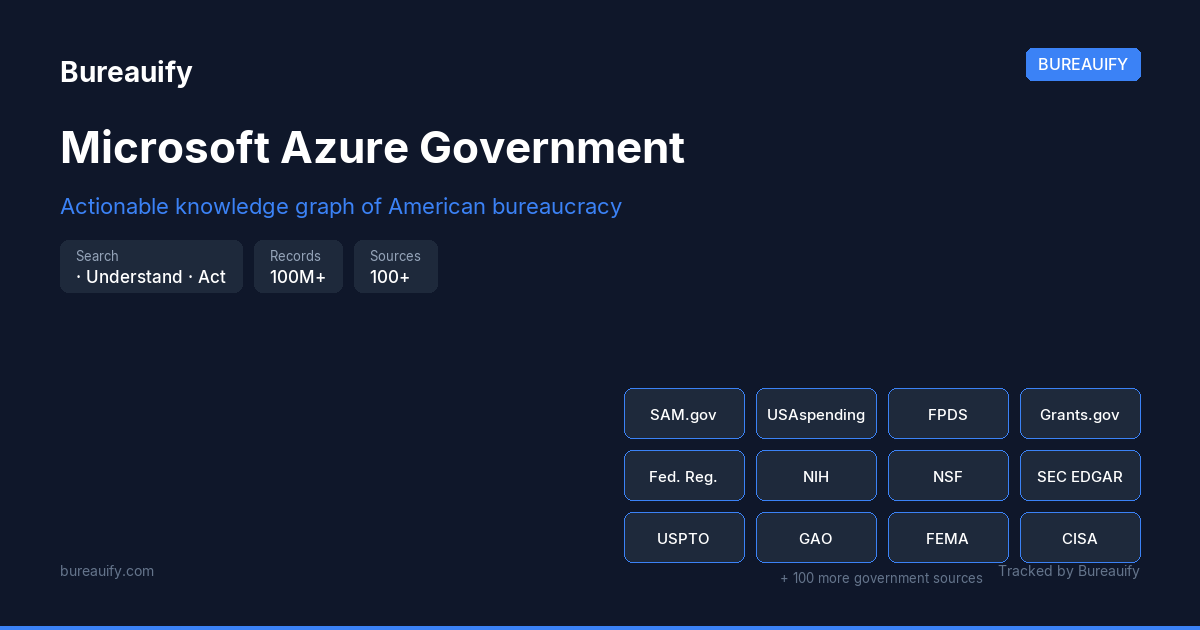Select the Grants.gov source tile
1200x630 pixels.
tap(1080, 414)
